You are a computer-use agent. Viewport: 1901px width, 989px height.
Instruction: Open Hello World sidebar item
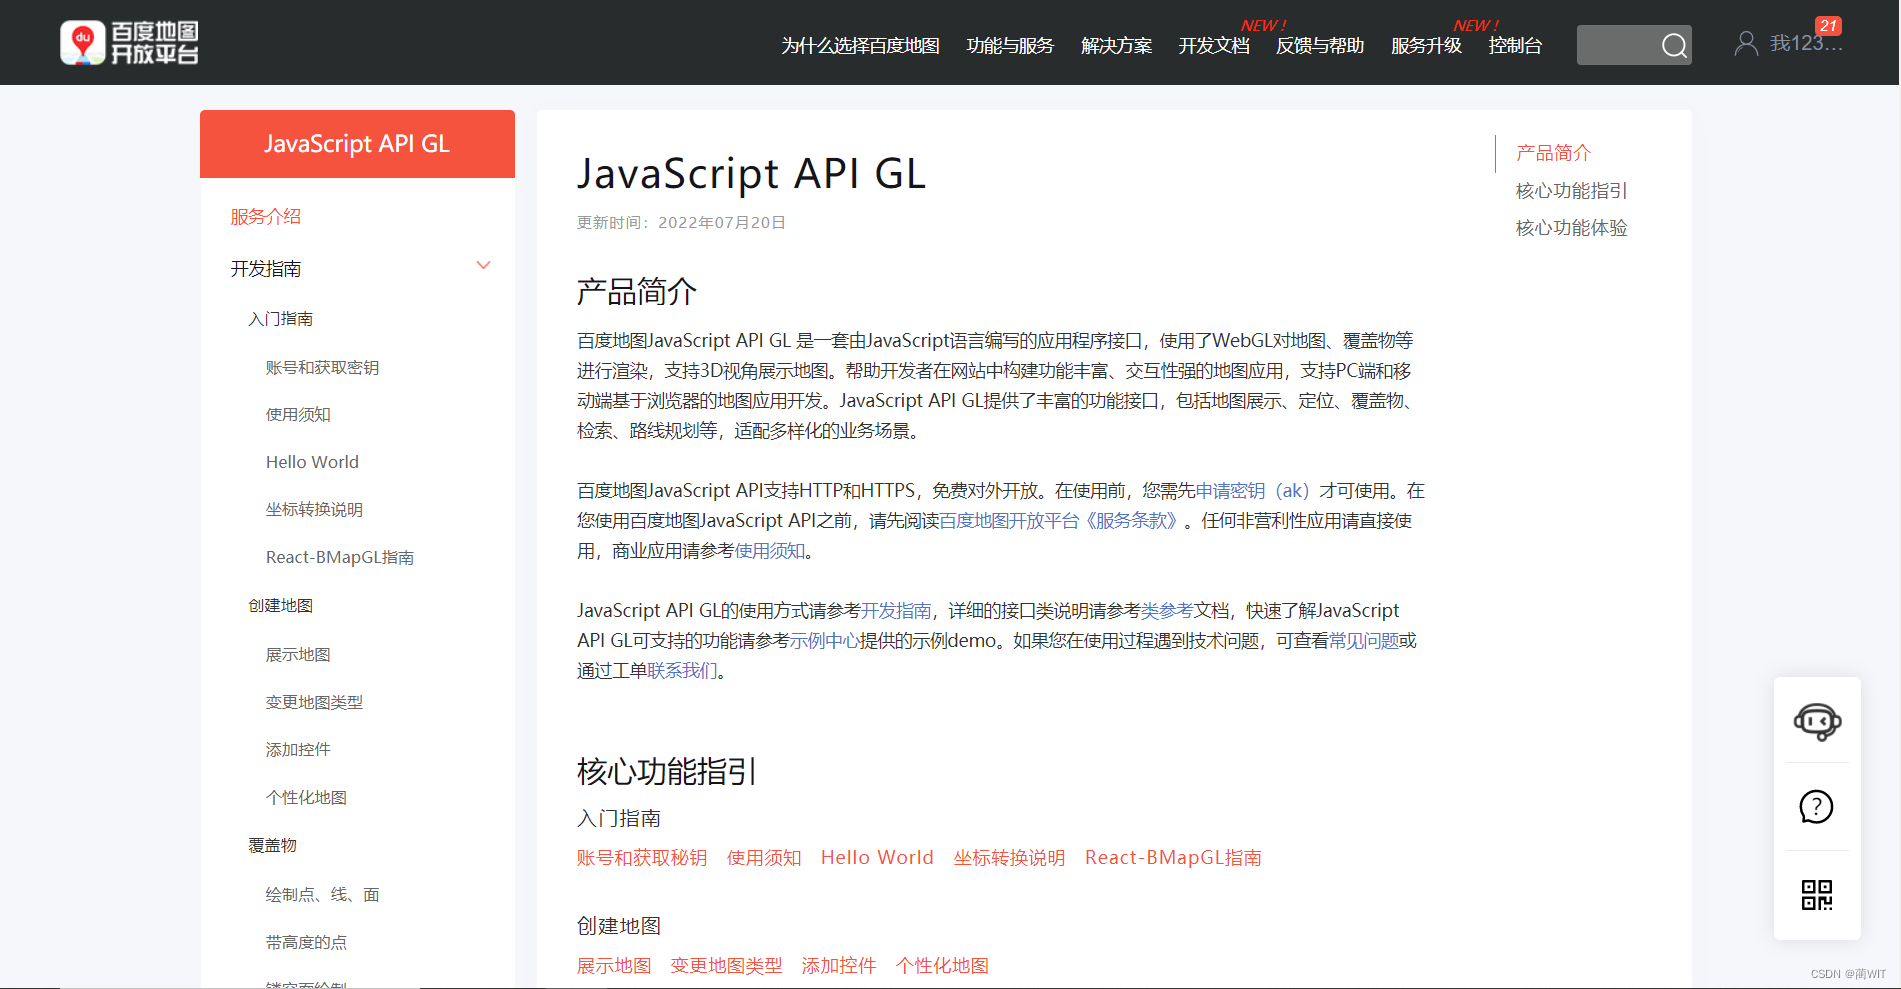pos(312,462)
